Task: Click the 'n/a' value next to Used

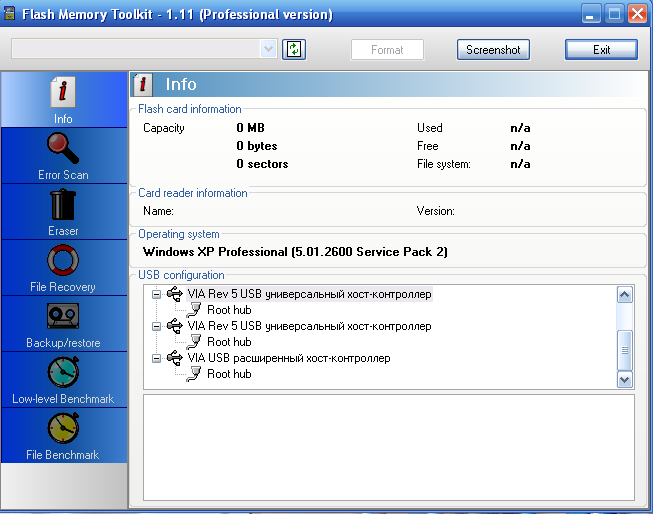Action: [520, 128]
